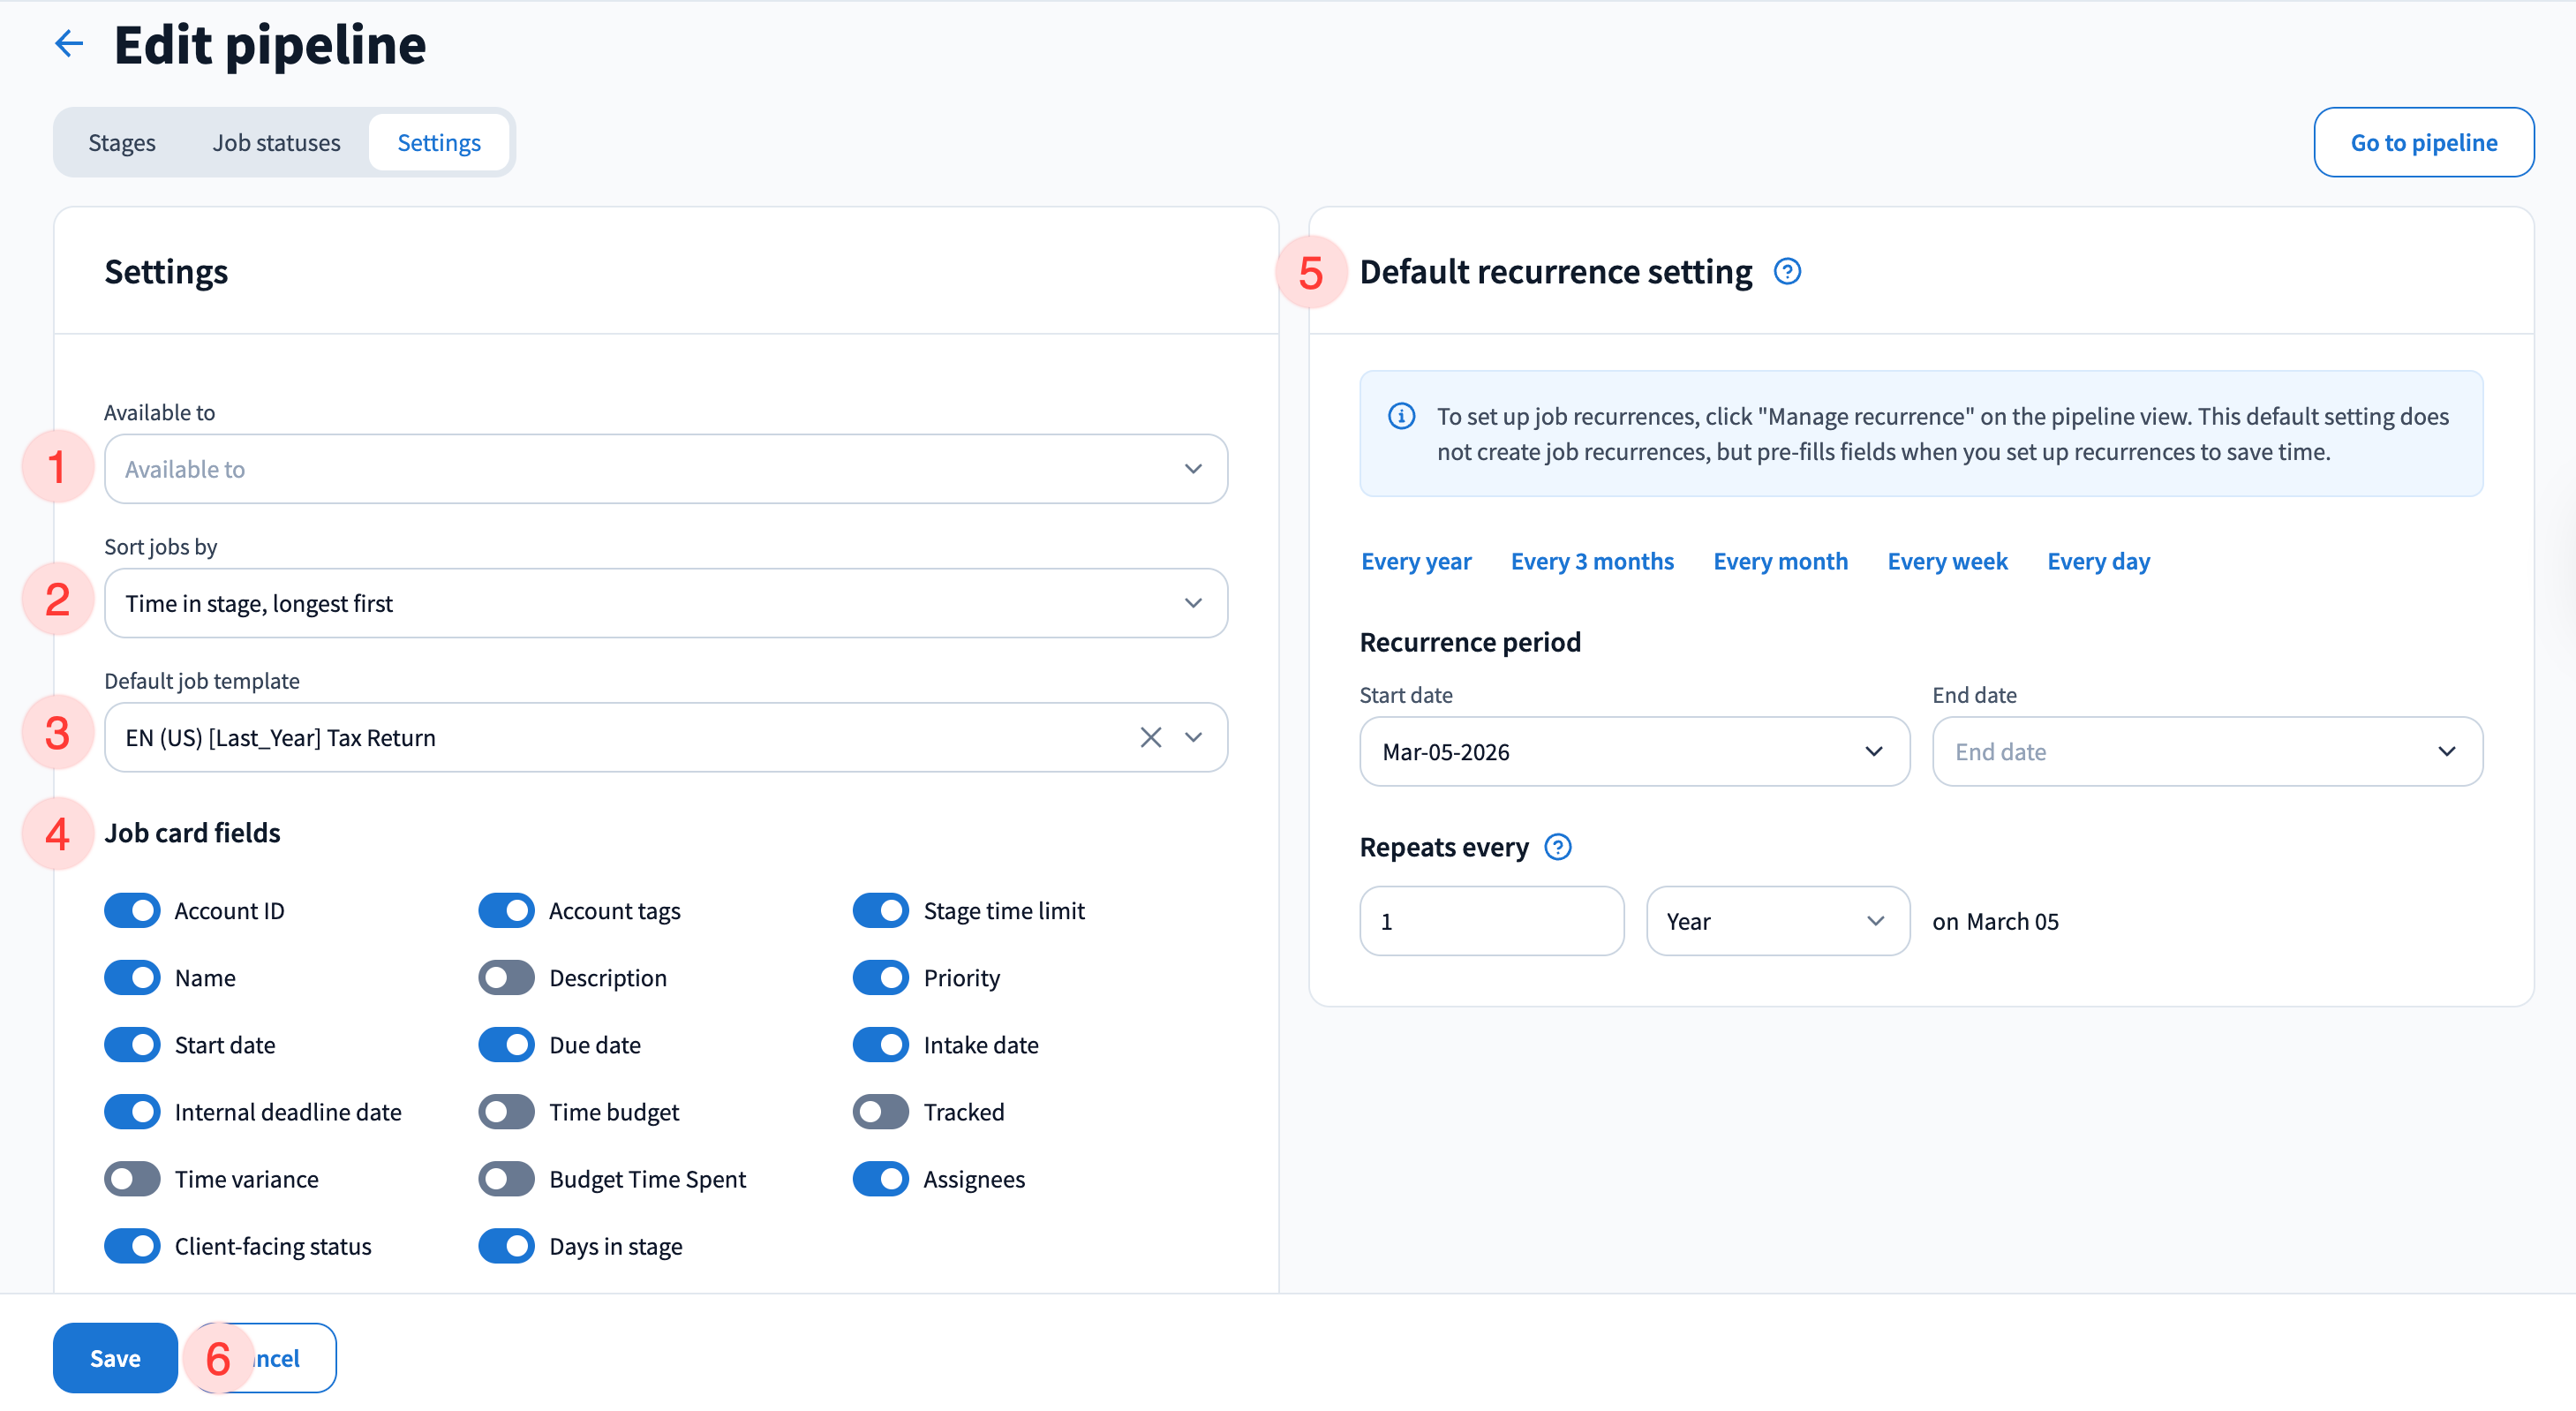
Task: Click the Go to pipeline button
Action: [2423, 142]
